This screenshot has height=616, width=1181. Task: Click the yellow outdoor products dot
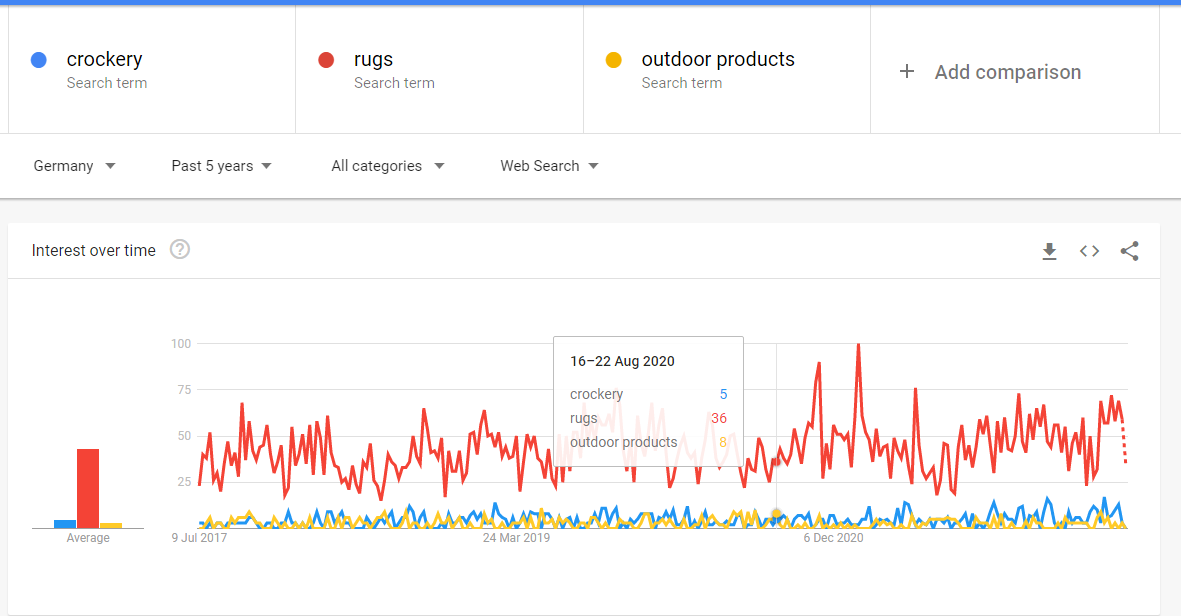coord(614,60)
